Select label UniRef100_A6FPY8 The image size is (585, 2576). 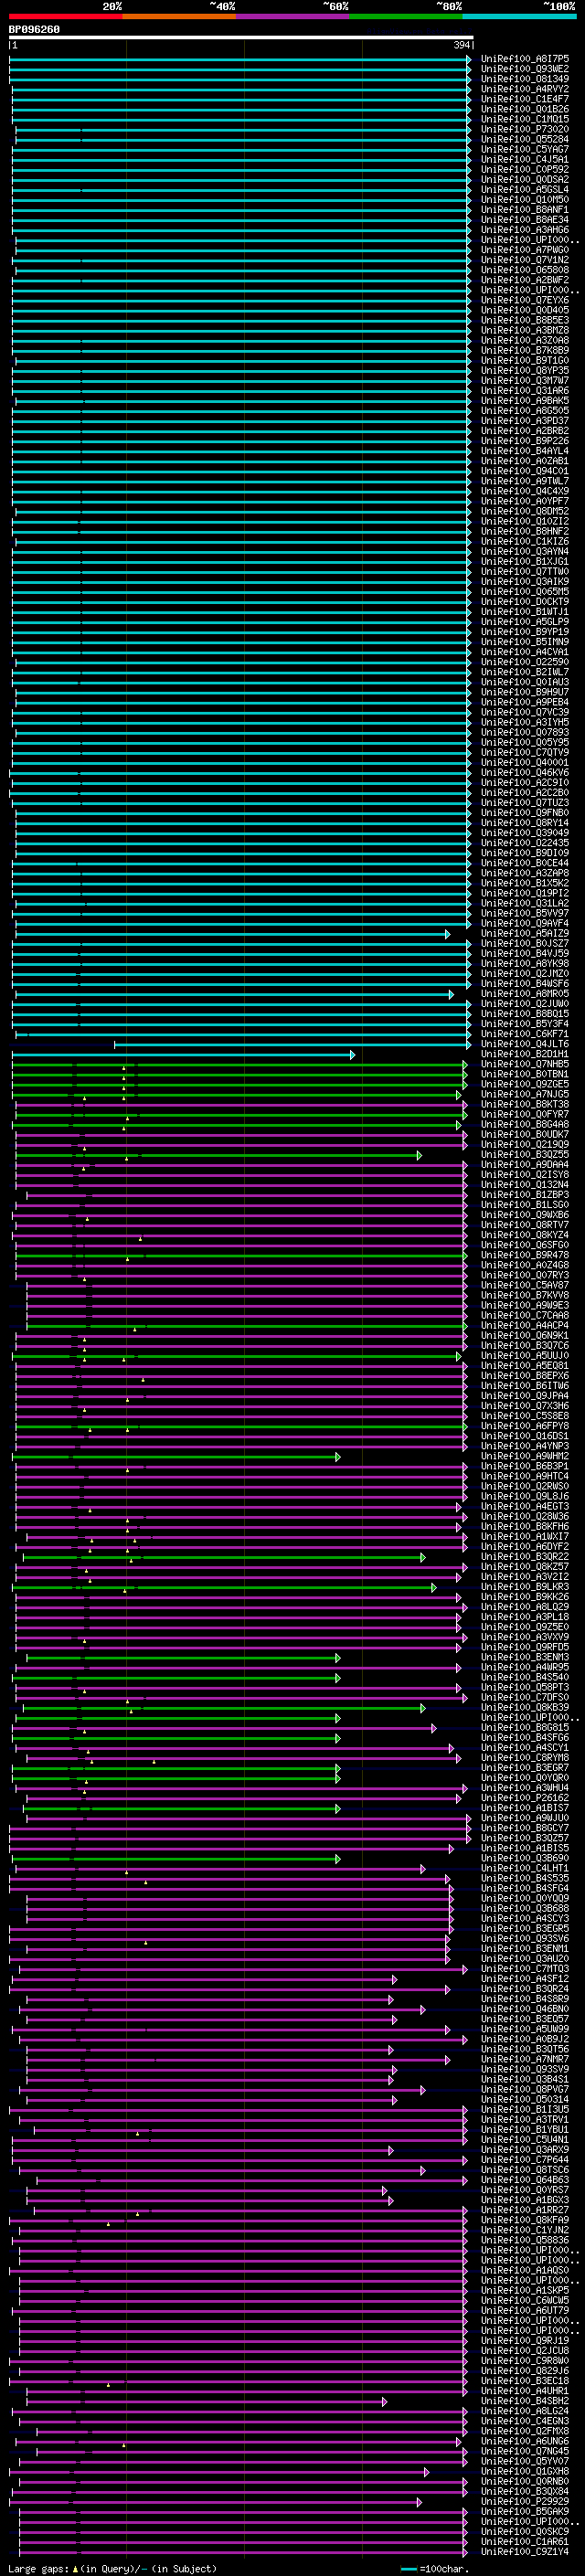tap(525, 1426)
